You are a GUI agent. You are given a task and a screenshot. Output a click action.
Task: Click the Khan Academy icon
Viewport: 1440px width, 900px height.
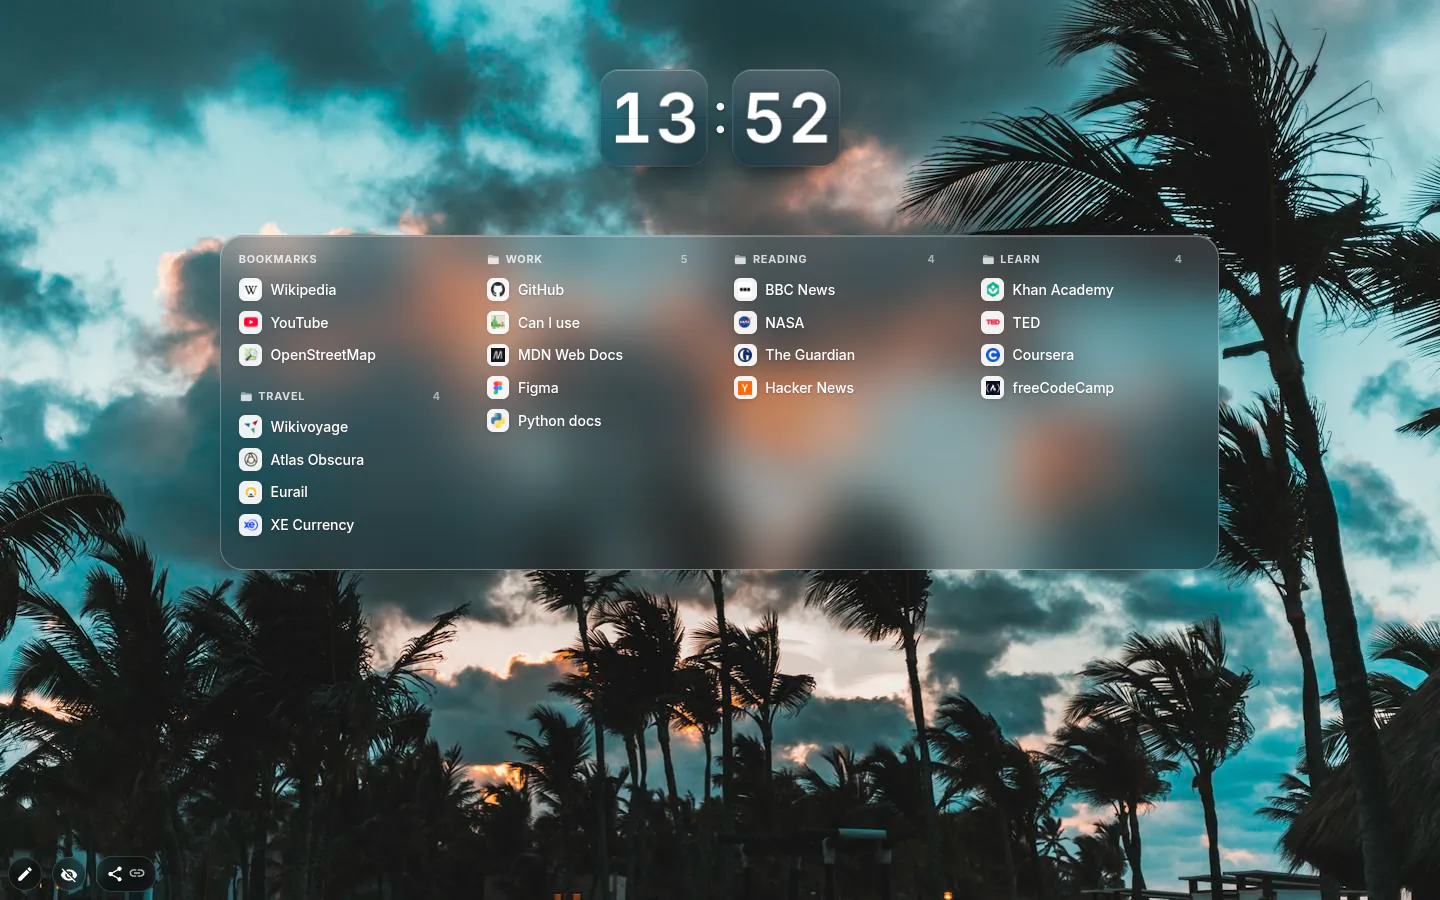pyautogui.click(x=992, y=290)
